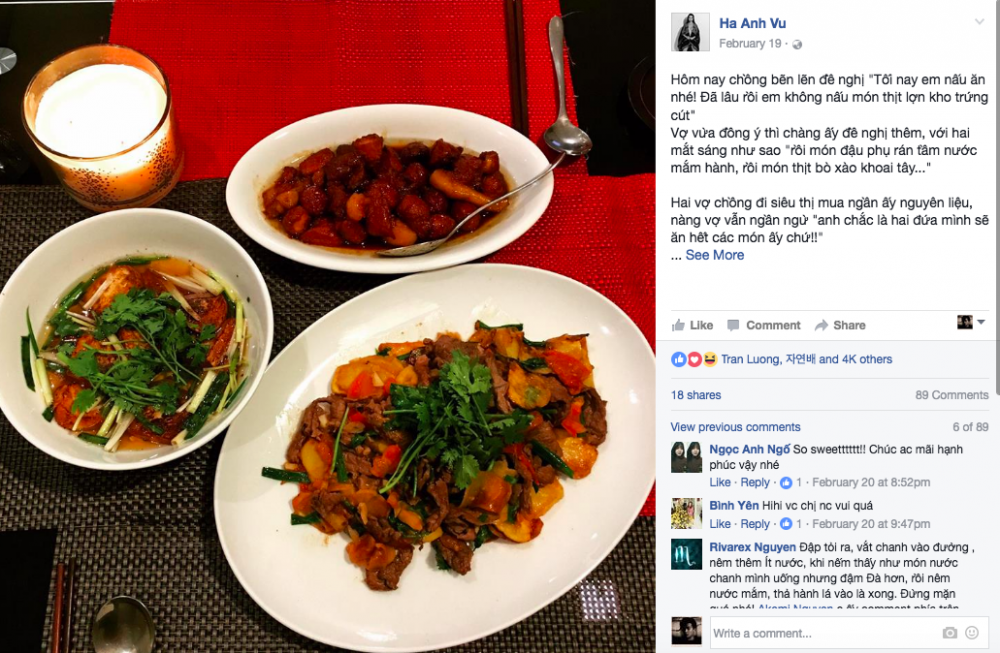Like Ngọc Anh Ngố's comment
Image resolution: width=1000 pixels, height=653 pixels.
[720, 483]
